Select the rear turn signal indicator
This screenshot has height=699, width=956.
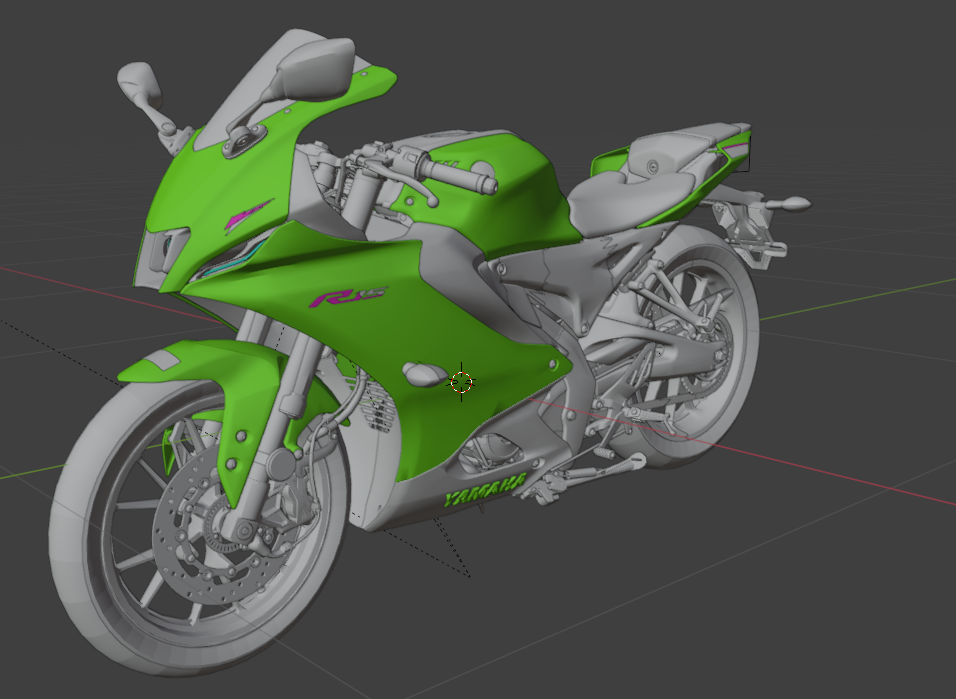point(790,204)
